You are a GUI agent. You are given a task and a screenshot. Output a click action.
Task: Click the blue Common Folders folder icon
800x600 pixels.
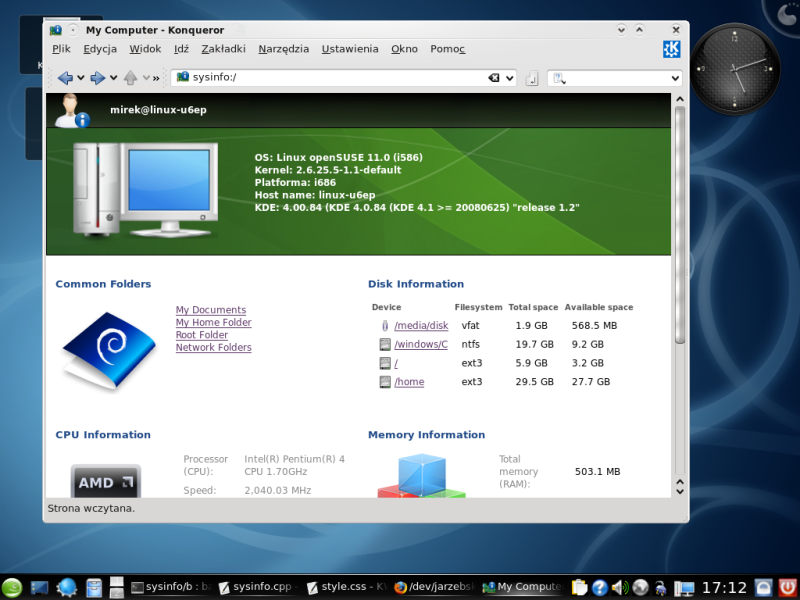coord(109,351)
